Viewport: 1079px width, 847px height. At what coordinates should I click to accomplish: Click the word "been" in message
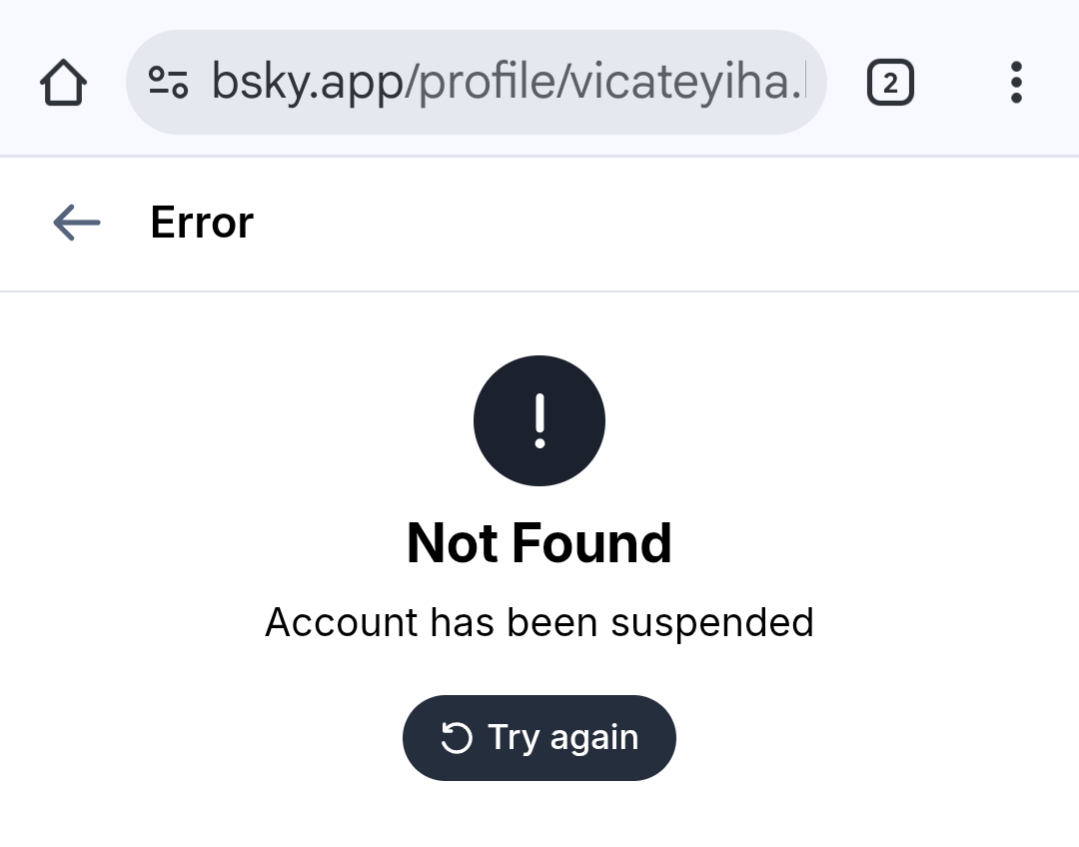[x=554, y=623]
